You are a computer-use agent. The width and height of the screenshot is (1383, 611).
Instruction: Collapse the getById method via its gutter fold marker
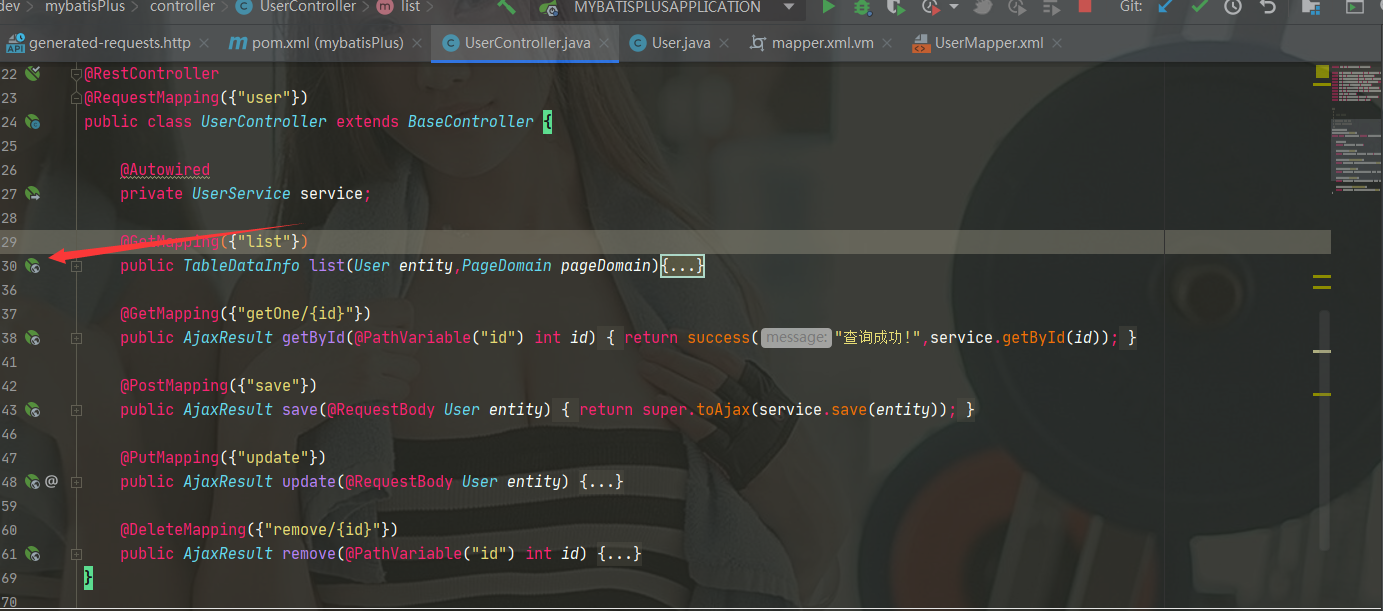[x=76, y=338]
